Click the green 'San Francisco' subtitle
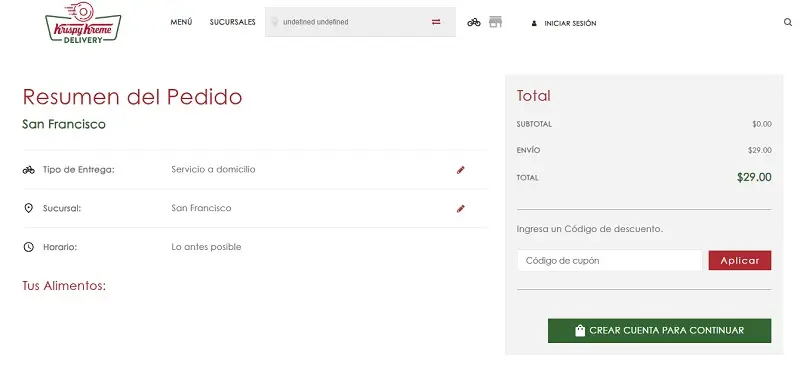 (64, 124)
